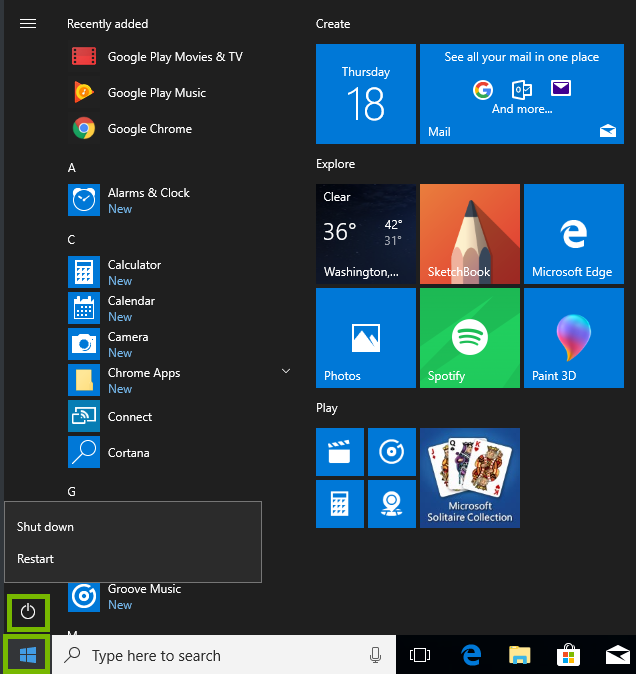Click the Explore group heading
Screen dimensions: 636x674
click(x=336, y=164)
